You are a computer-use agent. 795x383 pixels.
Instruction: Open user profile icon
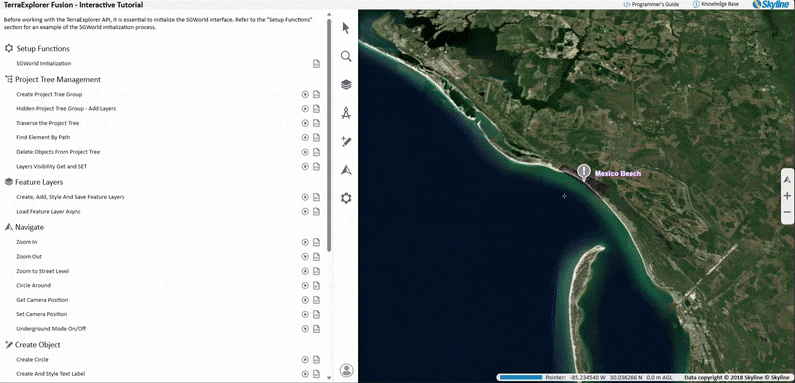(x=346, y=370)
